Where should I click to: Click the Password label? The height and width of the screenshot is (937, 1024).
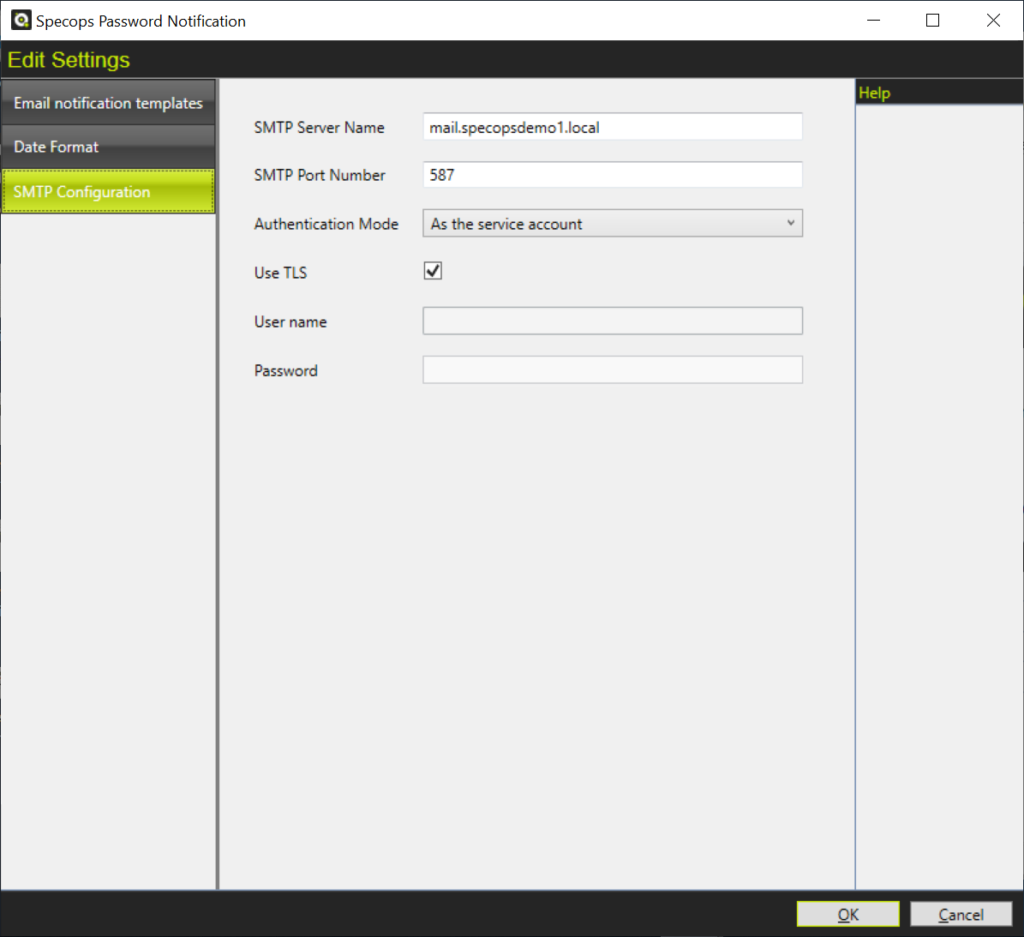coord(285,371)
